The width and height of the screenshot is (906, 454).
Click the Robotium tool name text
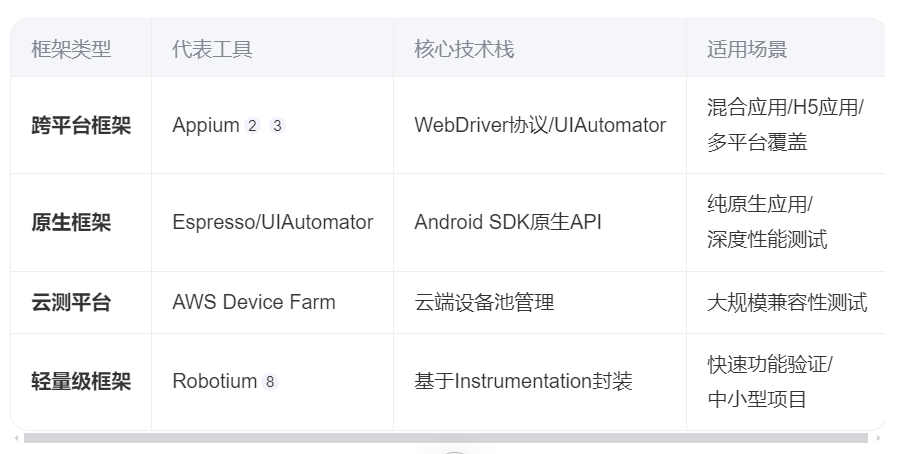coord(214,382)
